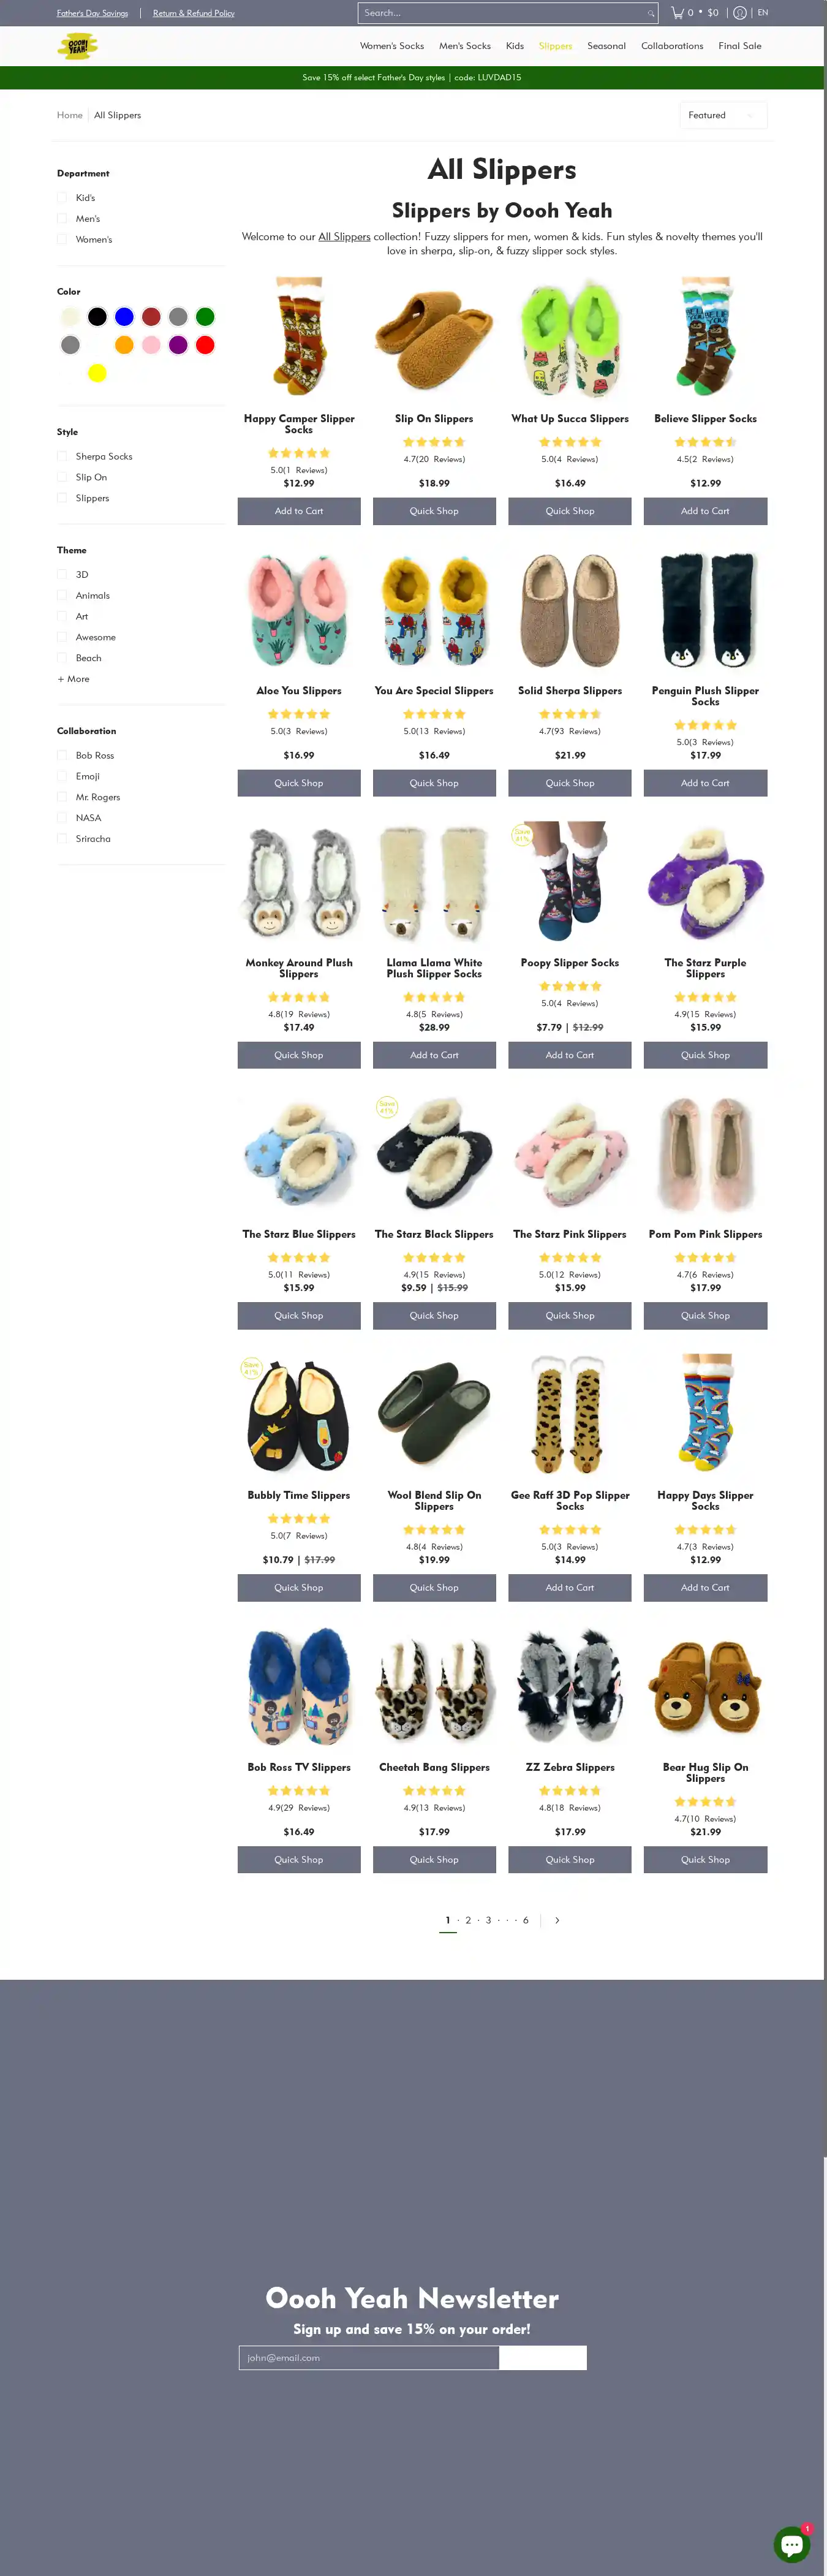Click the search magnifier icon
The width and height of the screenshot is (827, 2576).
(x=650, y=13)
